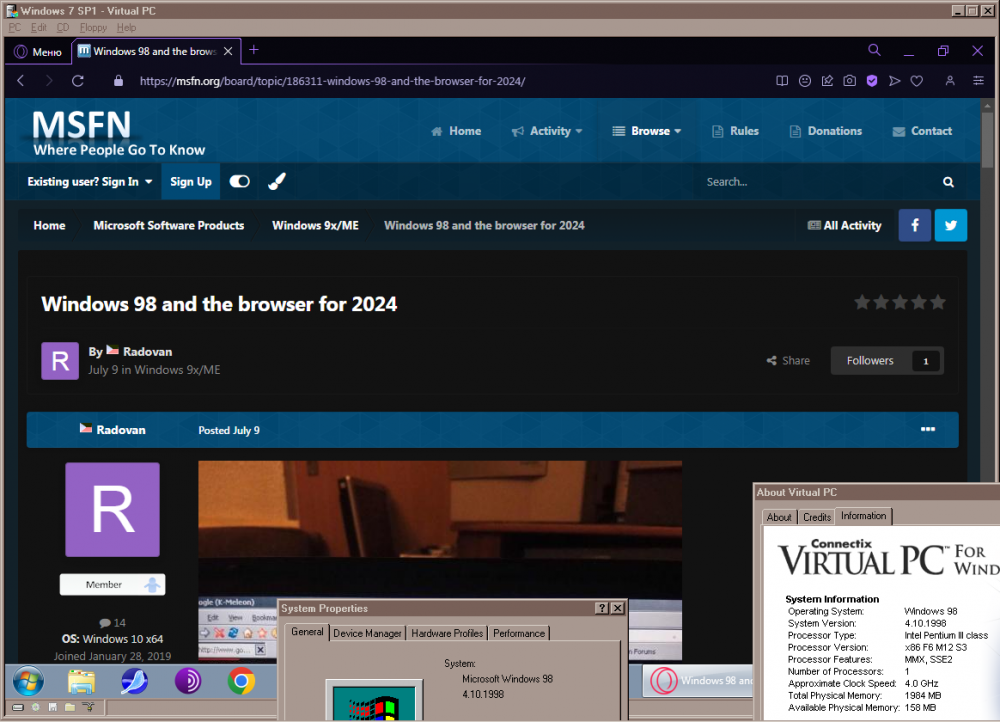Toggle the MSFN dark mode switch

[240, 182]
